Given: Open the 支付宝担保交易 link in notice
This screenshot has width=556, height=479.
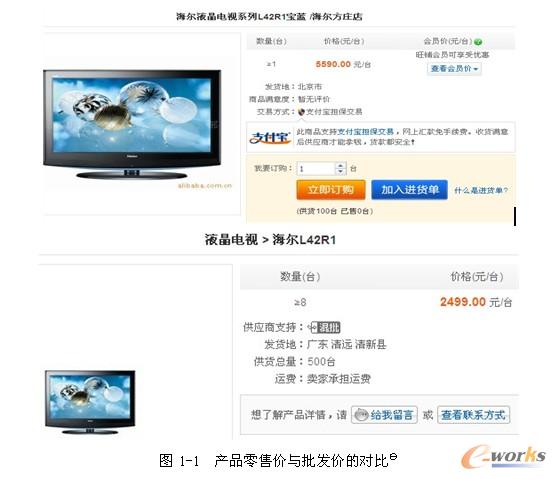Looking at the screenshot, I should click(365, 132).
